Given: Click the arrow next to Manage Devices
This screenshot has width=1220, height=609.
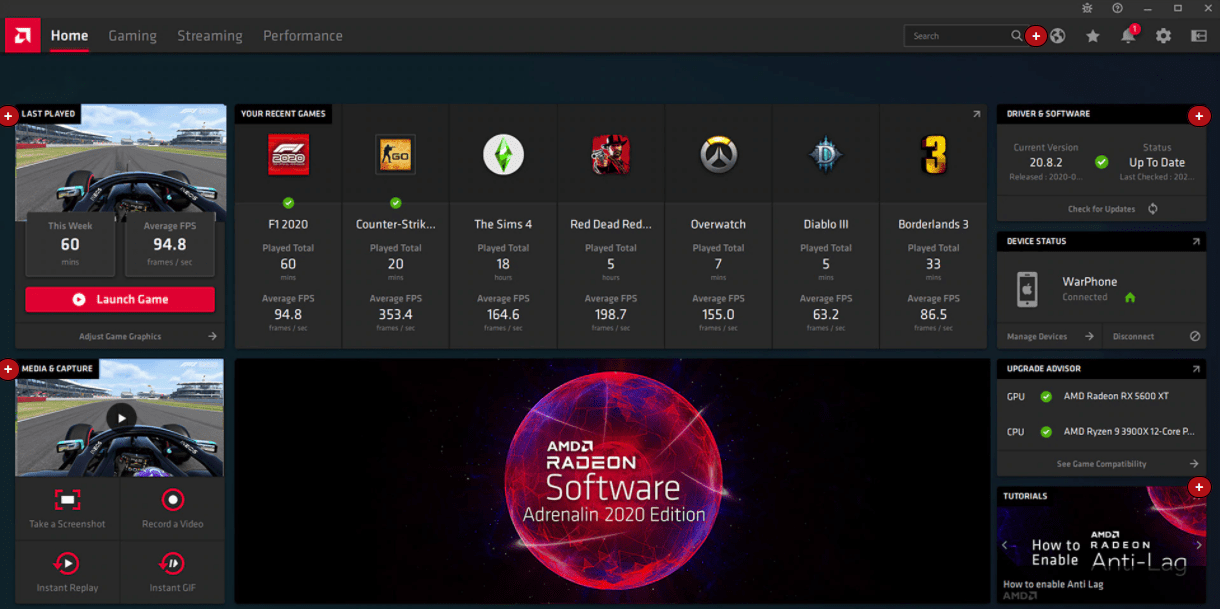Looking at the screenshot, I should [1089, 337].
